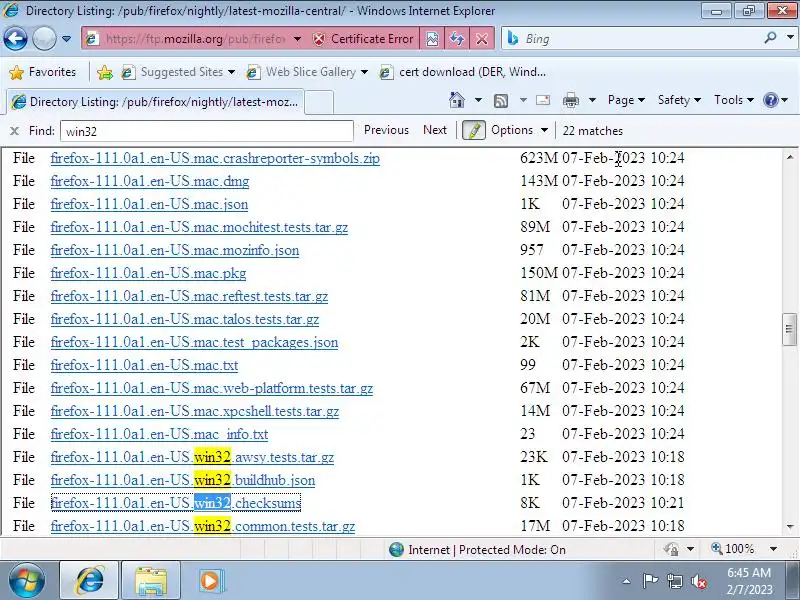
Task: Click the RSS feeds icon
Action: pyautogui.click(x=501, y=101)
